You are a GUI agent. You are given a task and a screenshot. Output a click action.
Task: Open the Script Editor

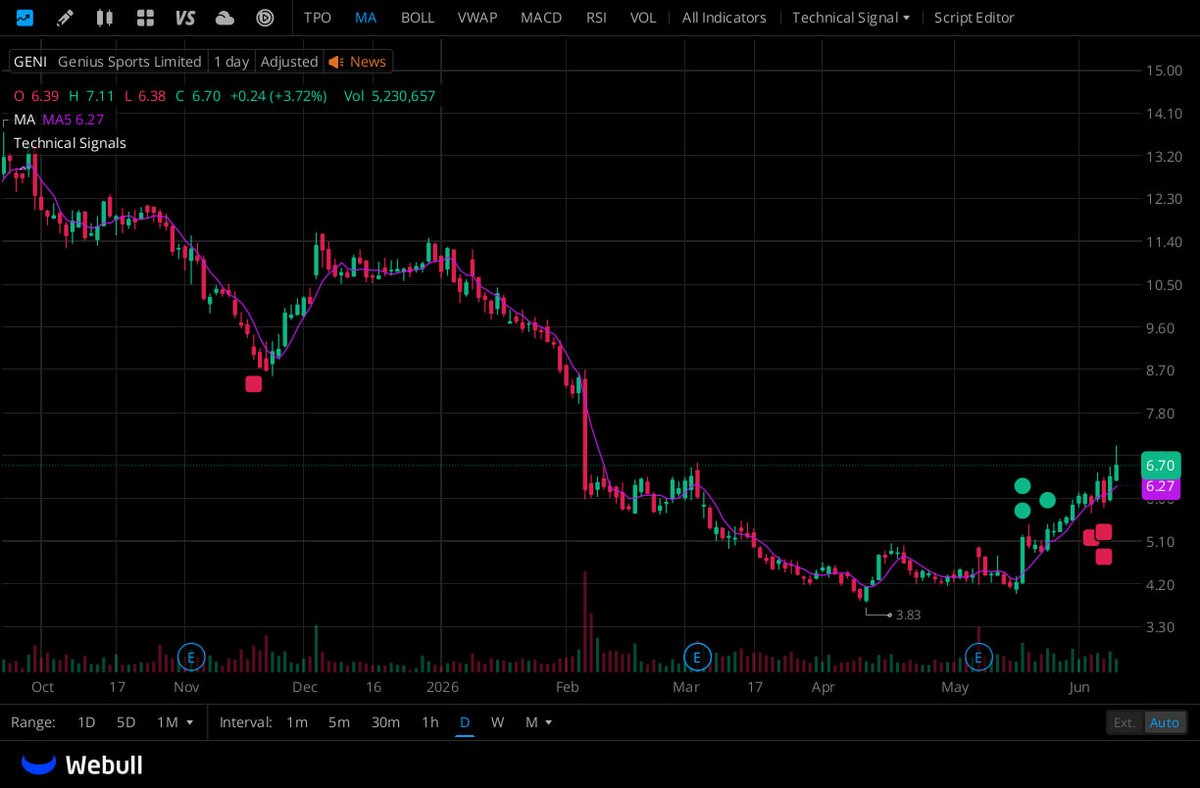974,17
